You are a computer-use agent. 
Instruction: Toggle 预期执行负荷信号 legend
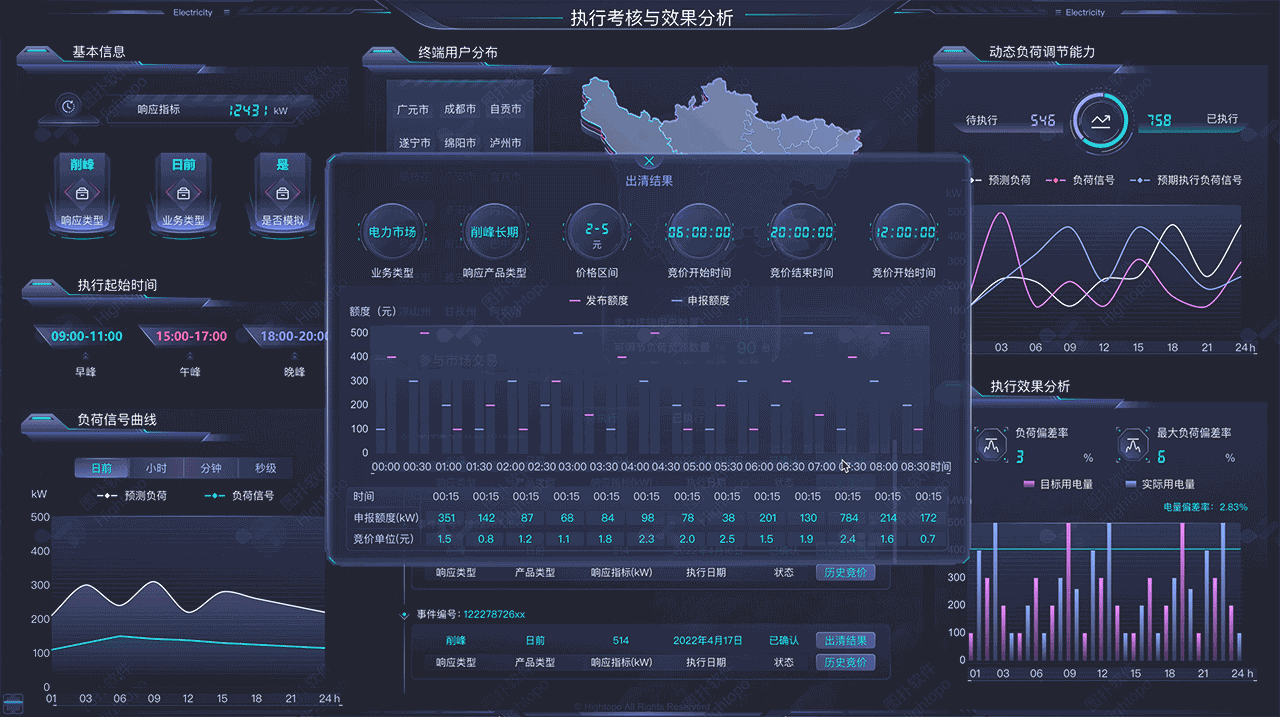pyautogui.click(x=1186, y=180)
